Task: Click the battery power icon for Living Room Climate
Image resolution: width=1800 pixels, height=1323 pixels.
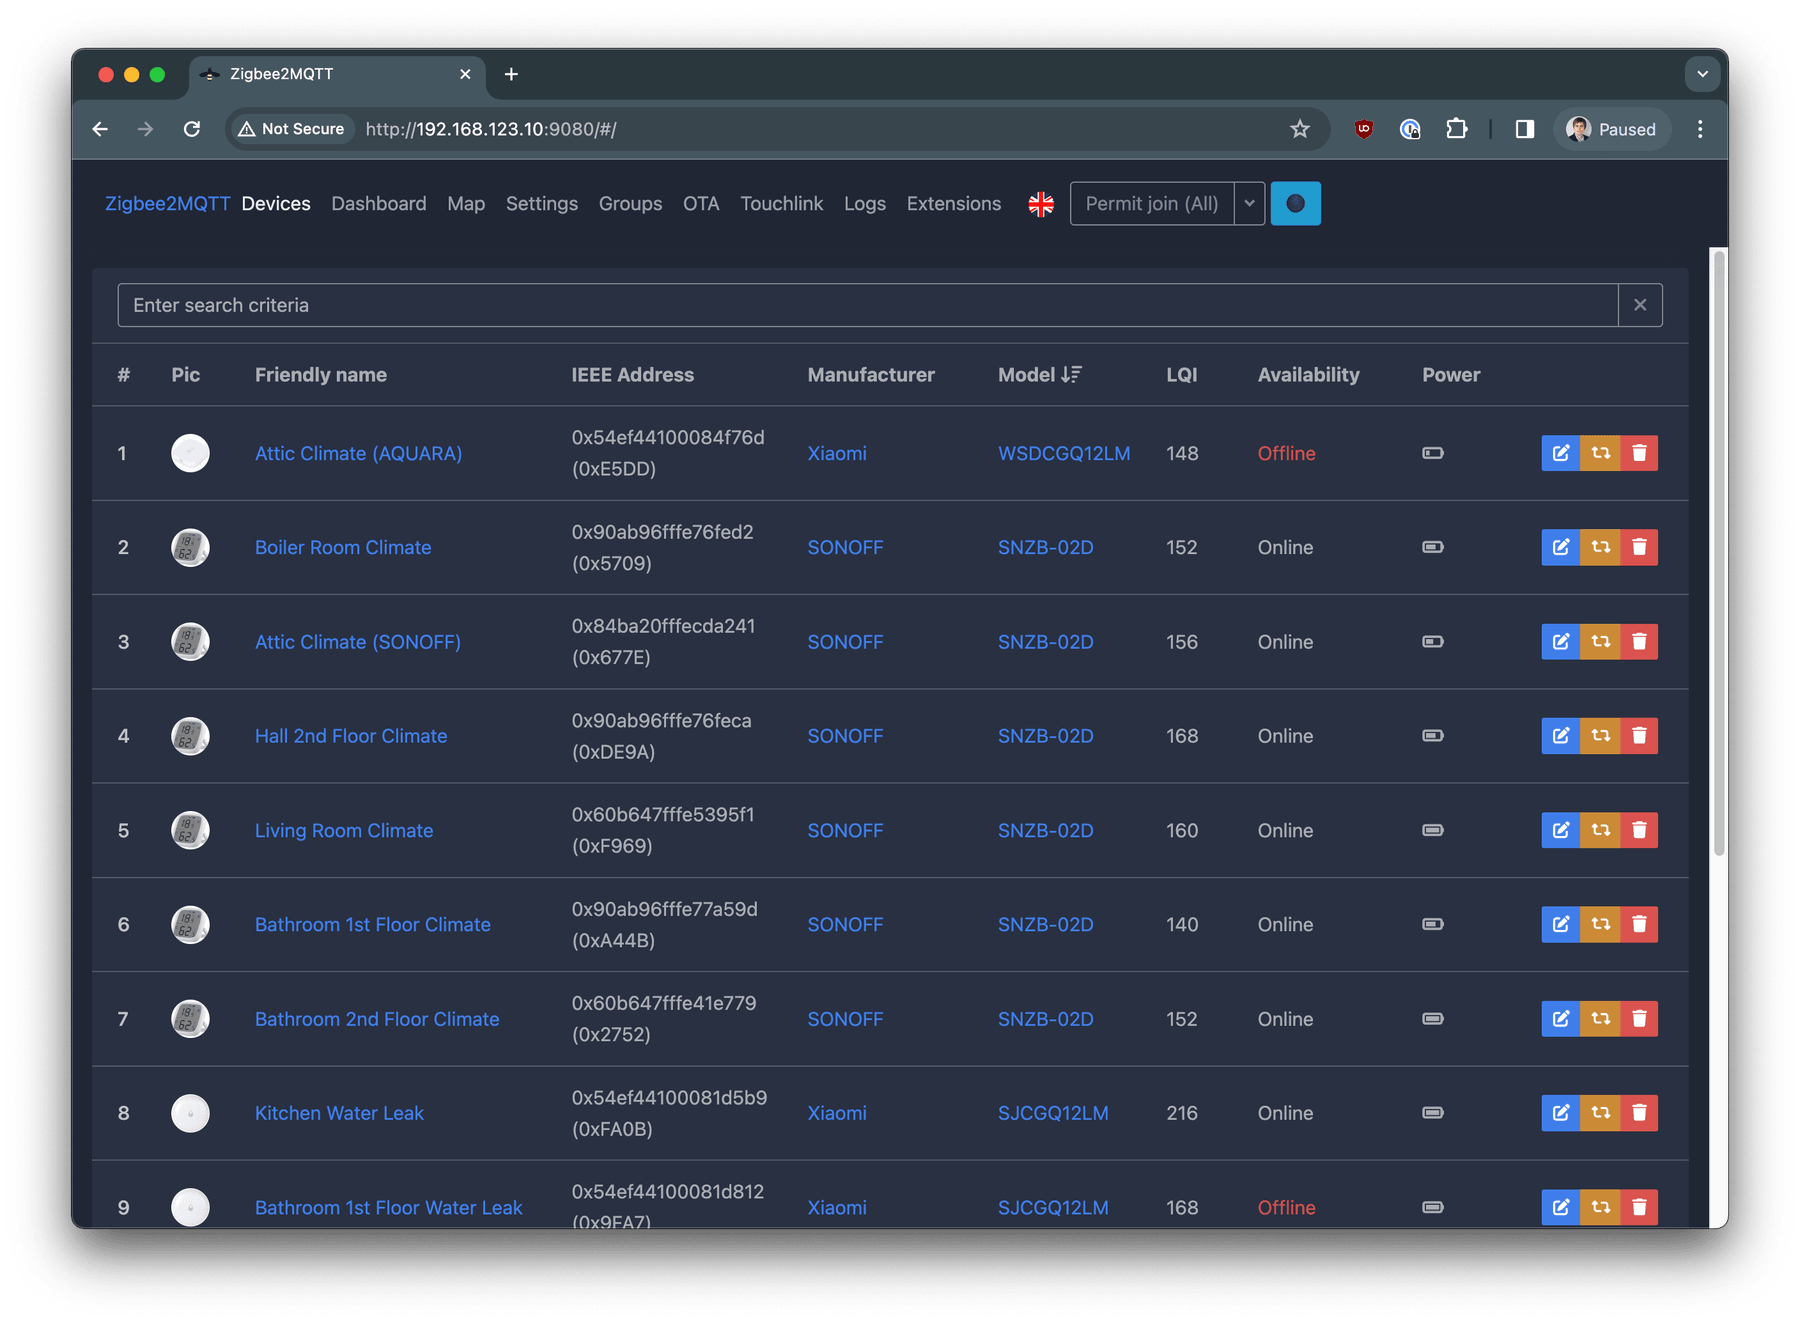Action: [1432, 830]
